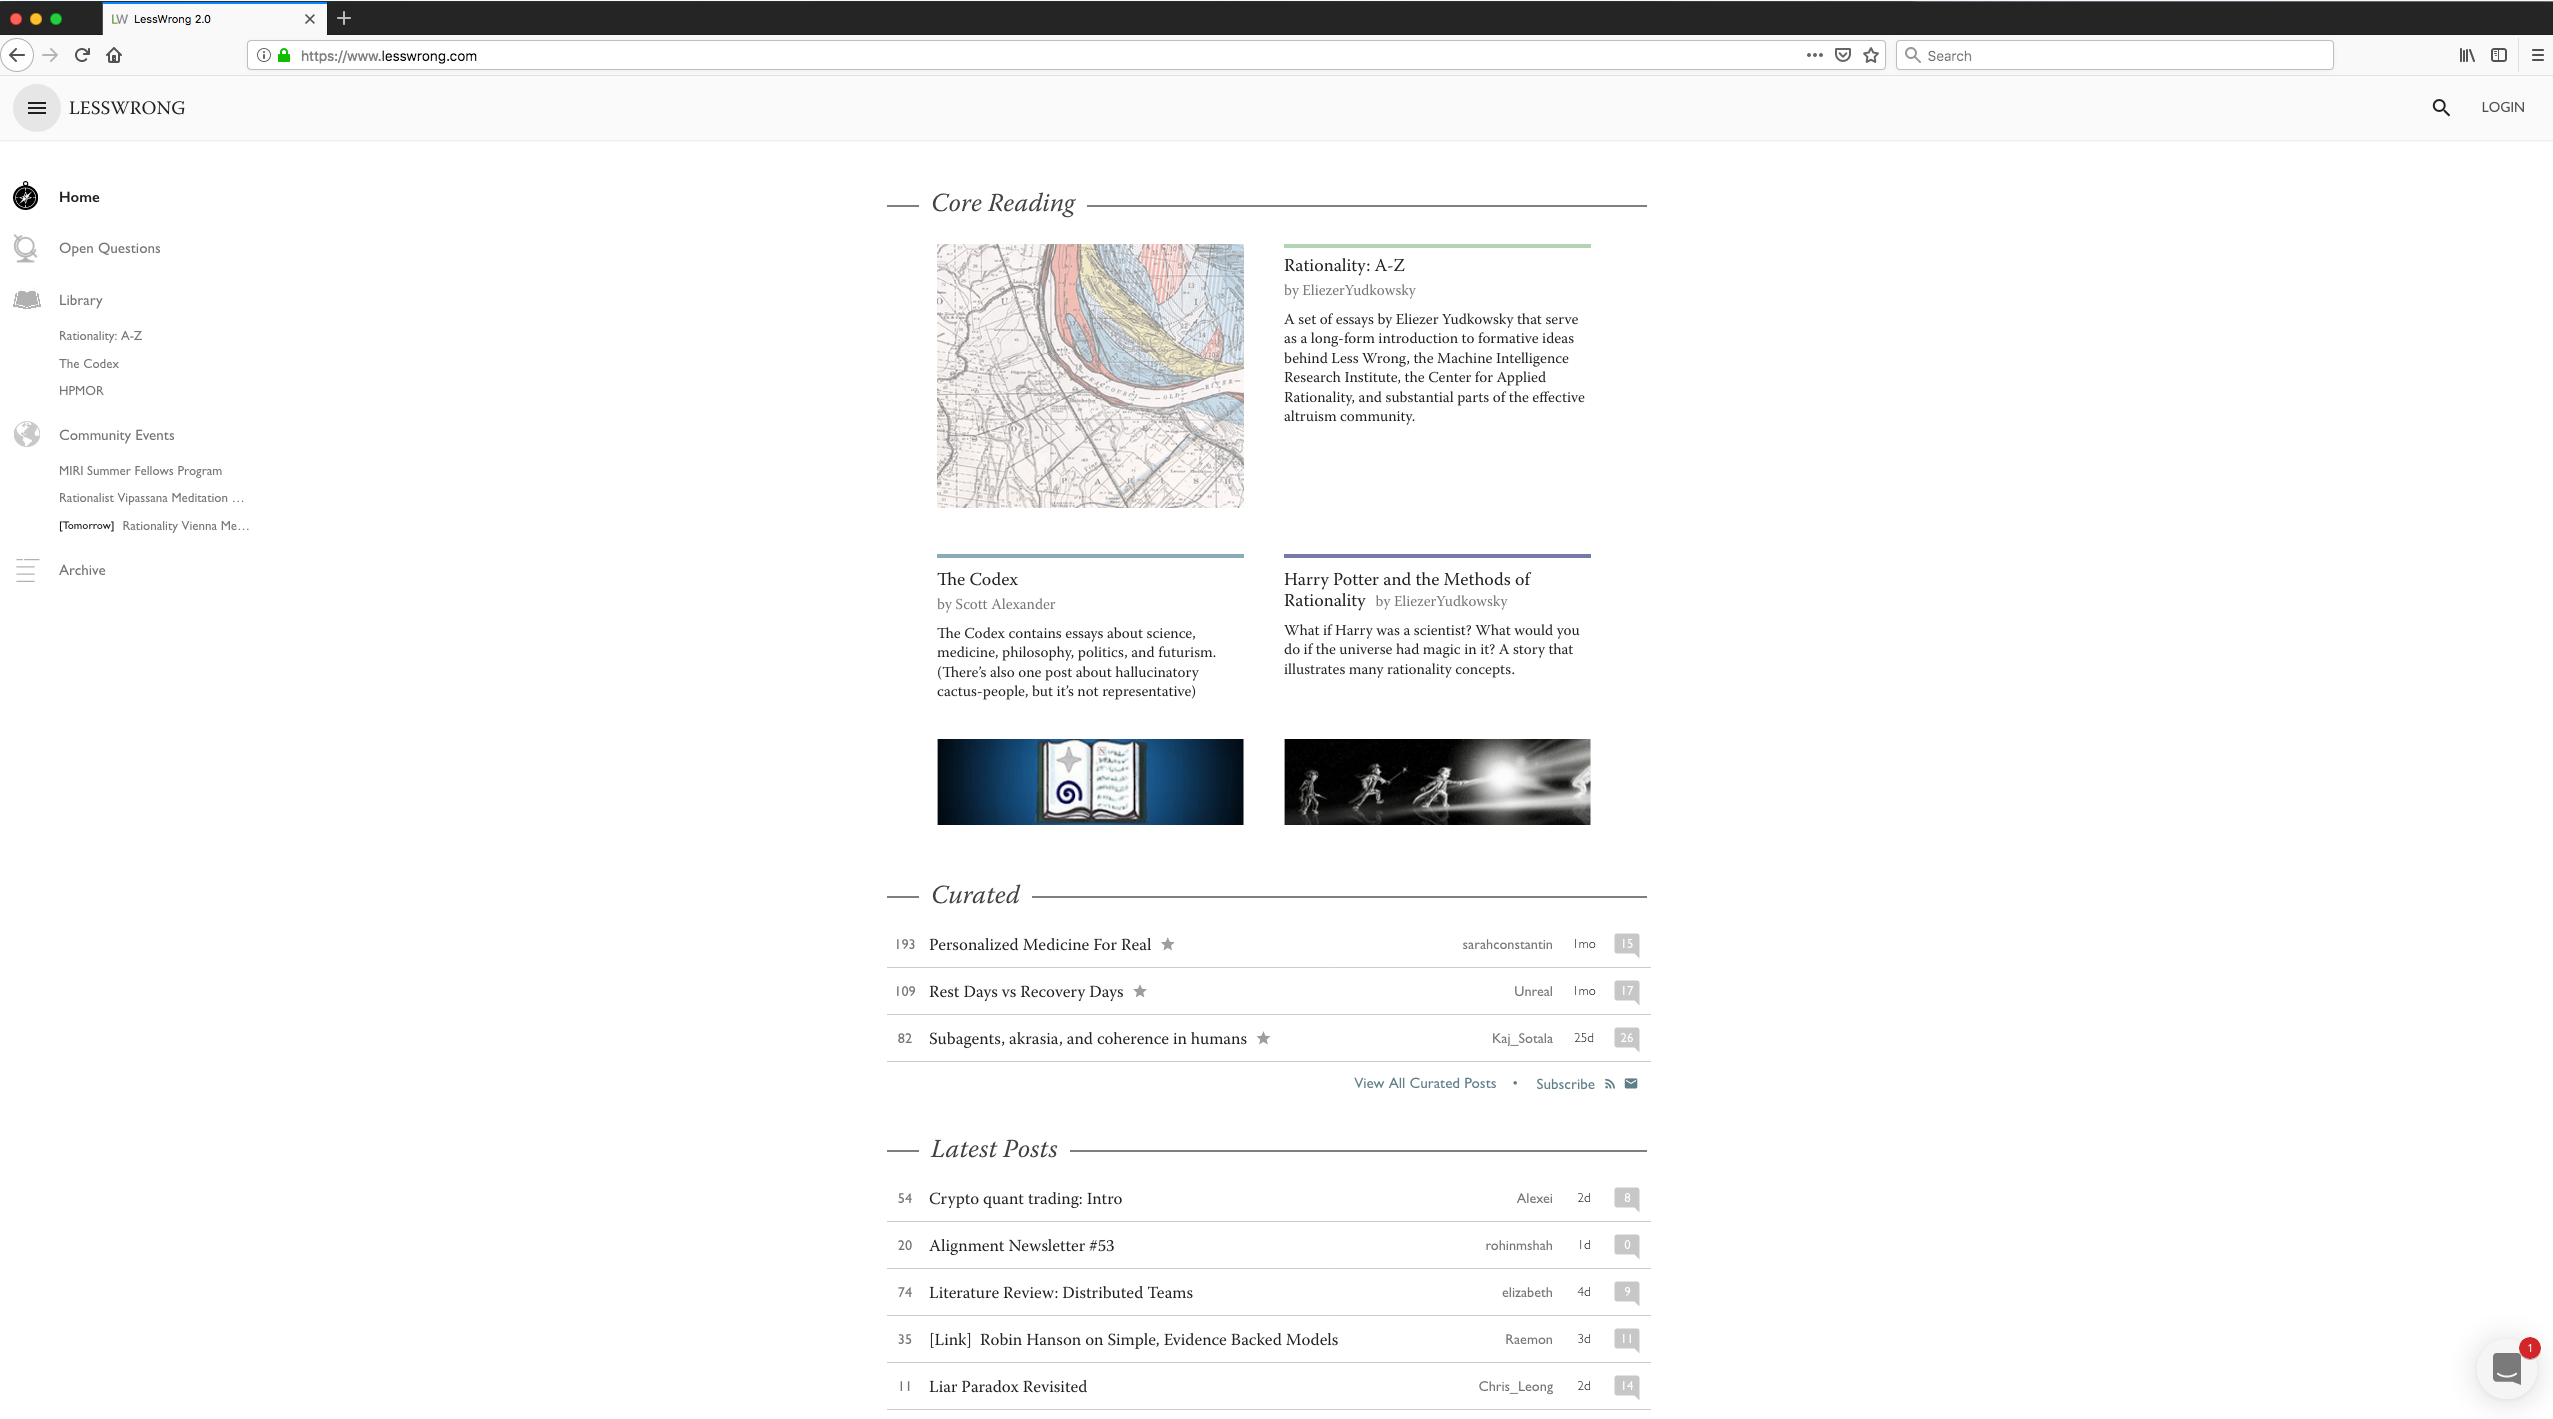
Task: Click the LessWrong site search magnifier icon
Action: [2440, 108]
